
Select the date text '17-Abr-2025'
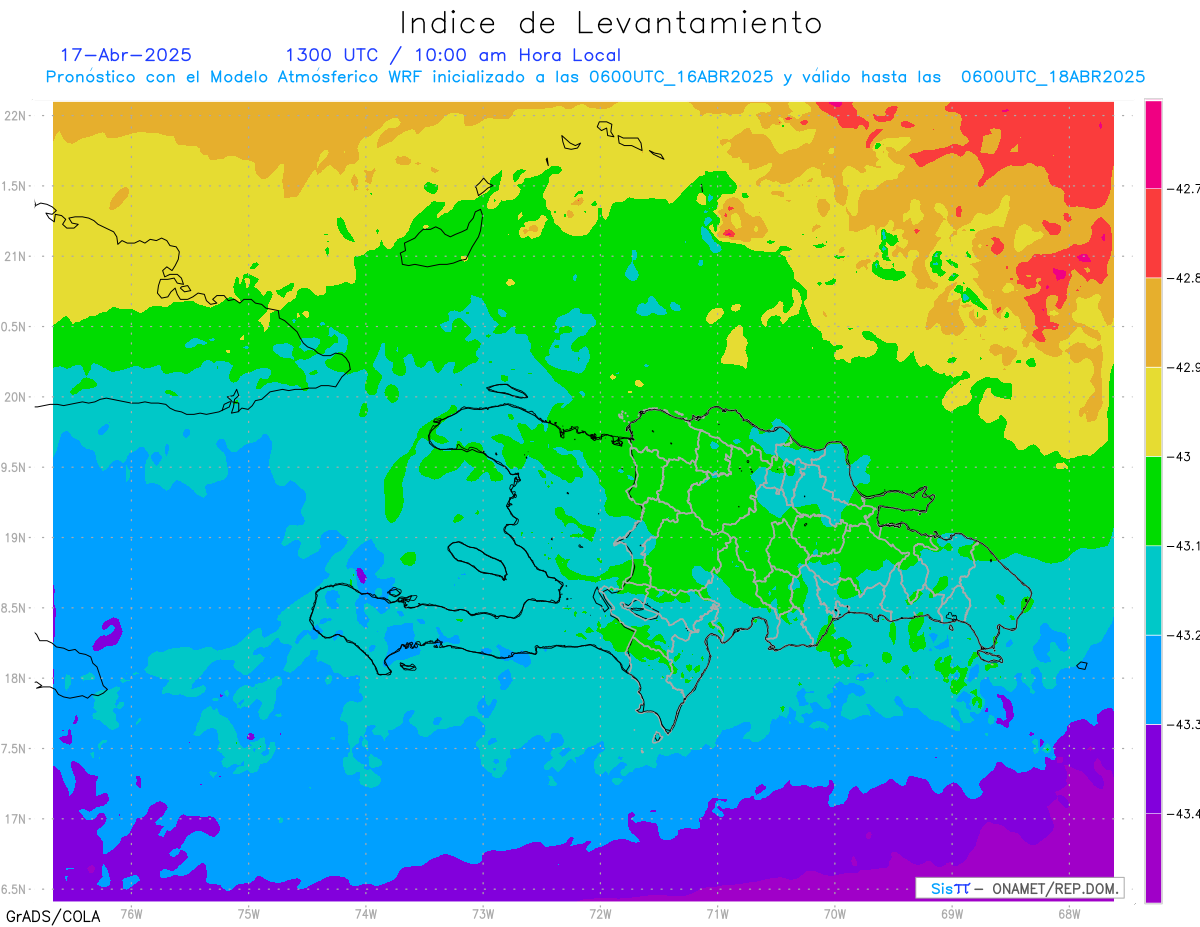(126, 55)
